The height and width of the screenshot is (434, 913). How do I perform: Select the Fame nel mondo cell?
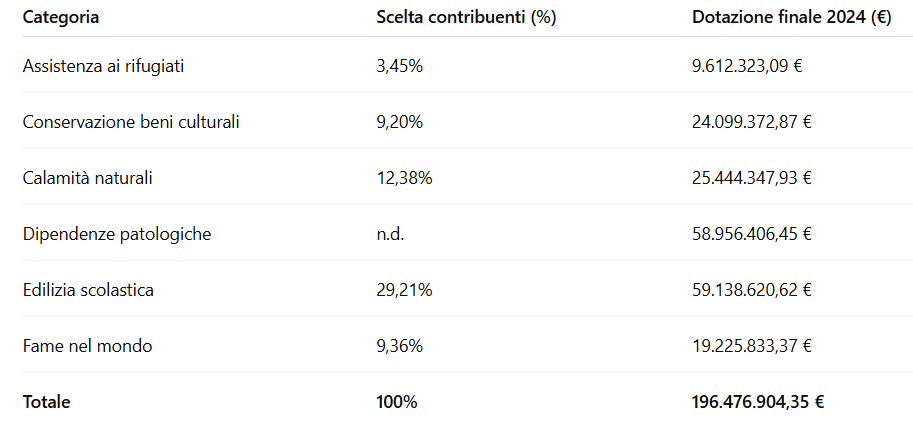(88, 346)
